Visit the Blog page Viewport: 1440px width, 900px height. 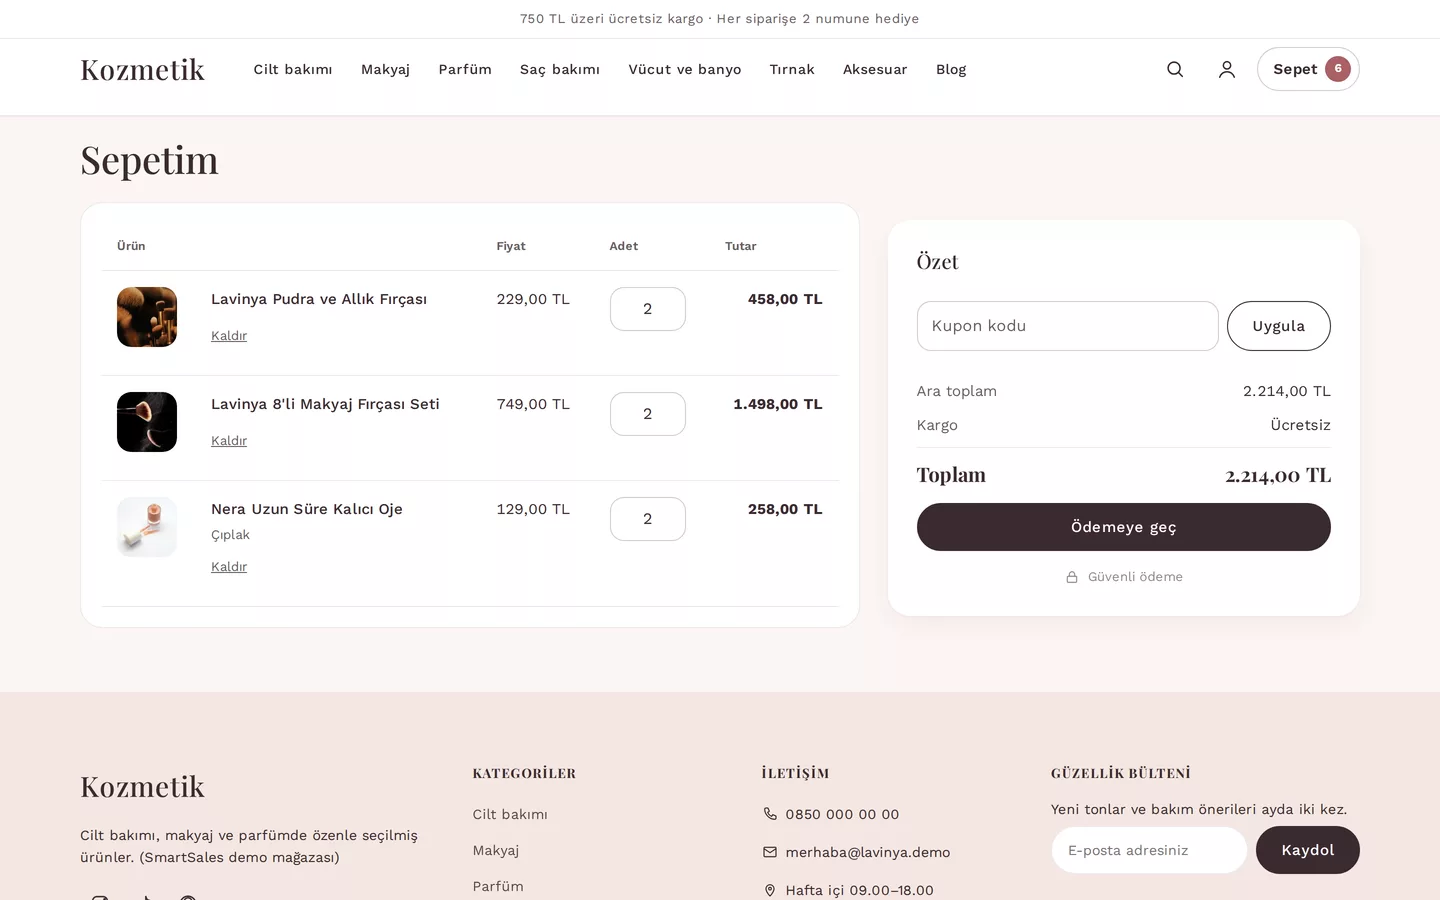[951, 69]
